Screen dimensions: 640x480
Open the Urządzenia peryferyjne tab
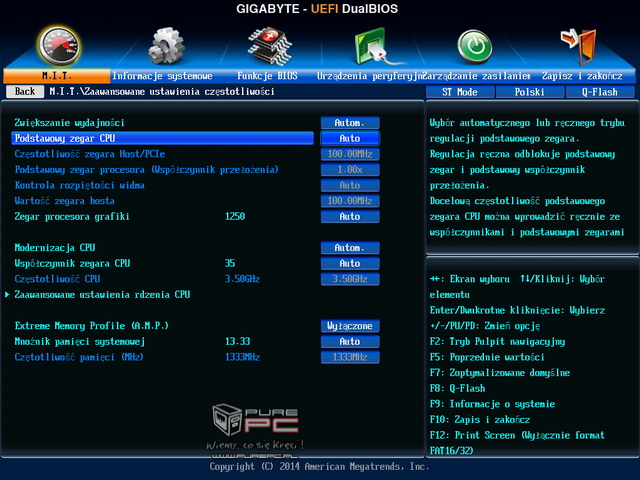pos(370,76)
